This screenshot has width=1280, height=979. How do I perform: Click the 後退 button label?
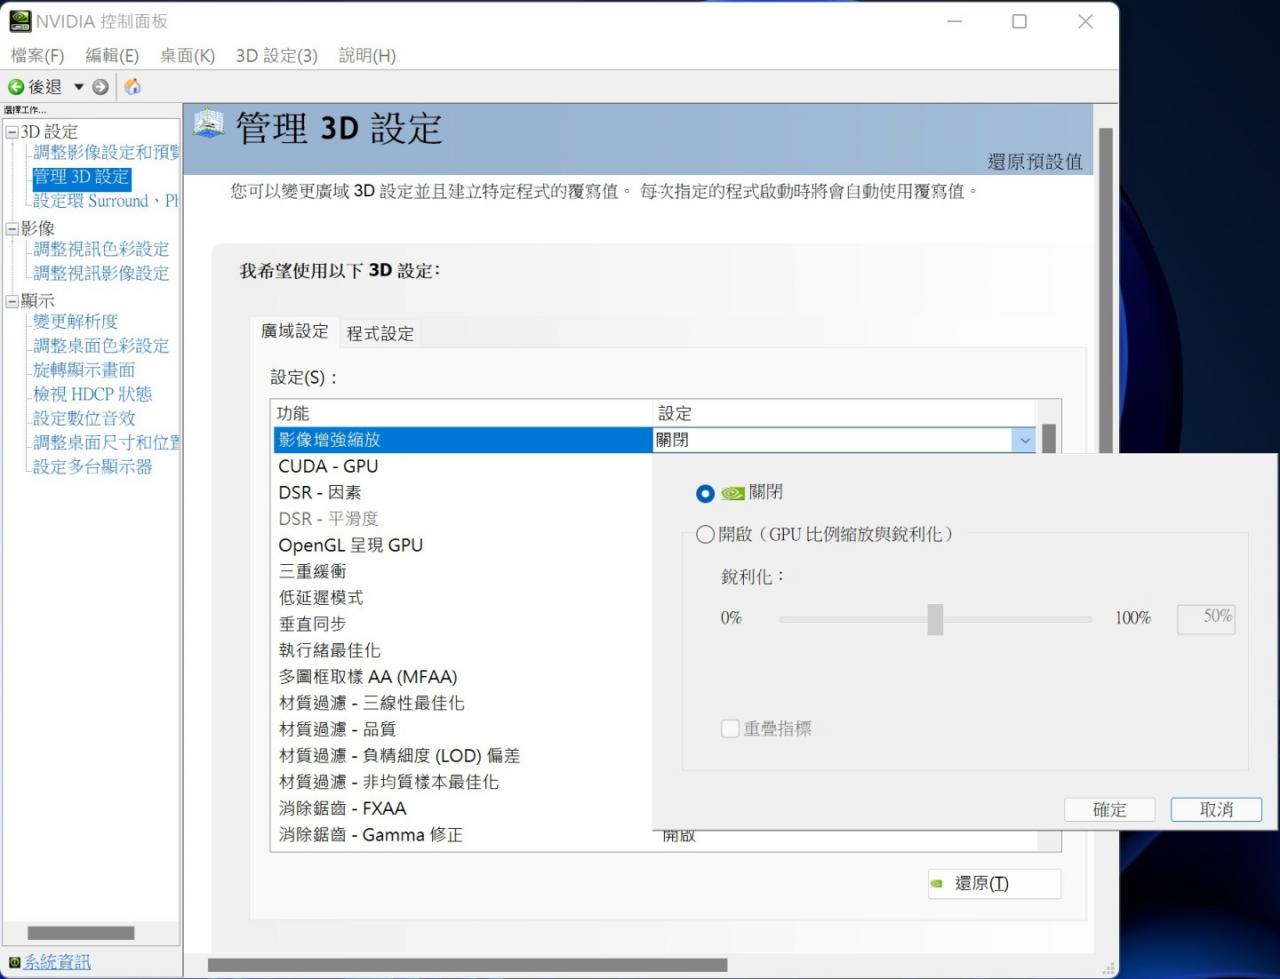coord(45,87)
